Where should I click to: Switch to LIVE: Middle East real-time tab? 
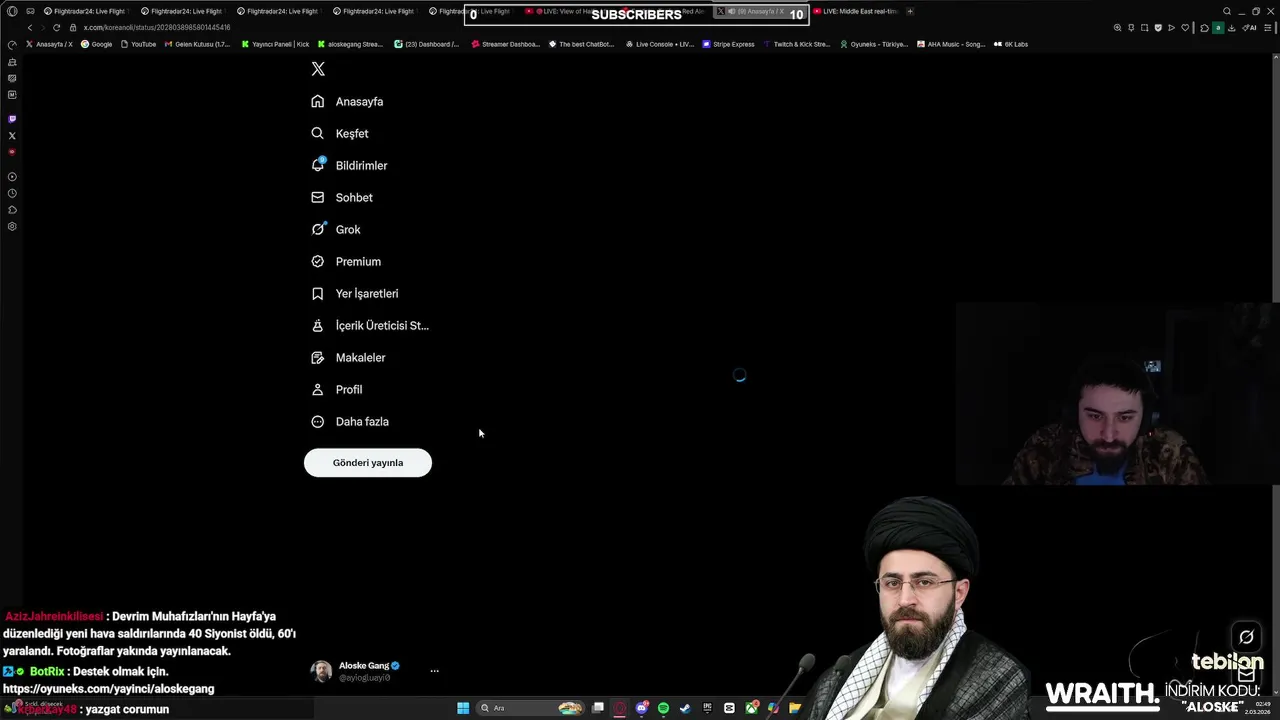pos(855,11)
